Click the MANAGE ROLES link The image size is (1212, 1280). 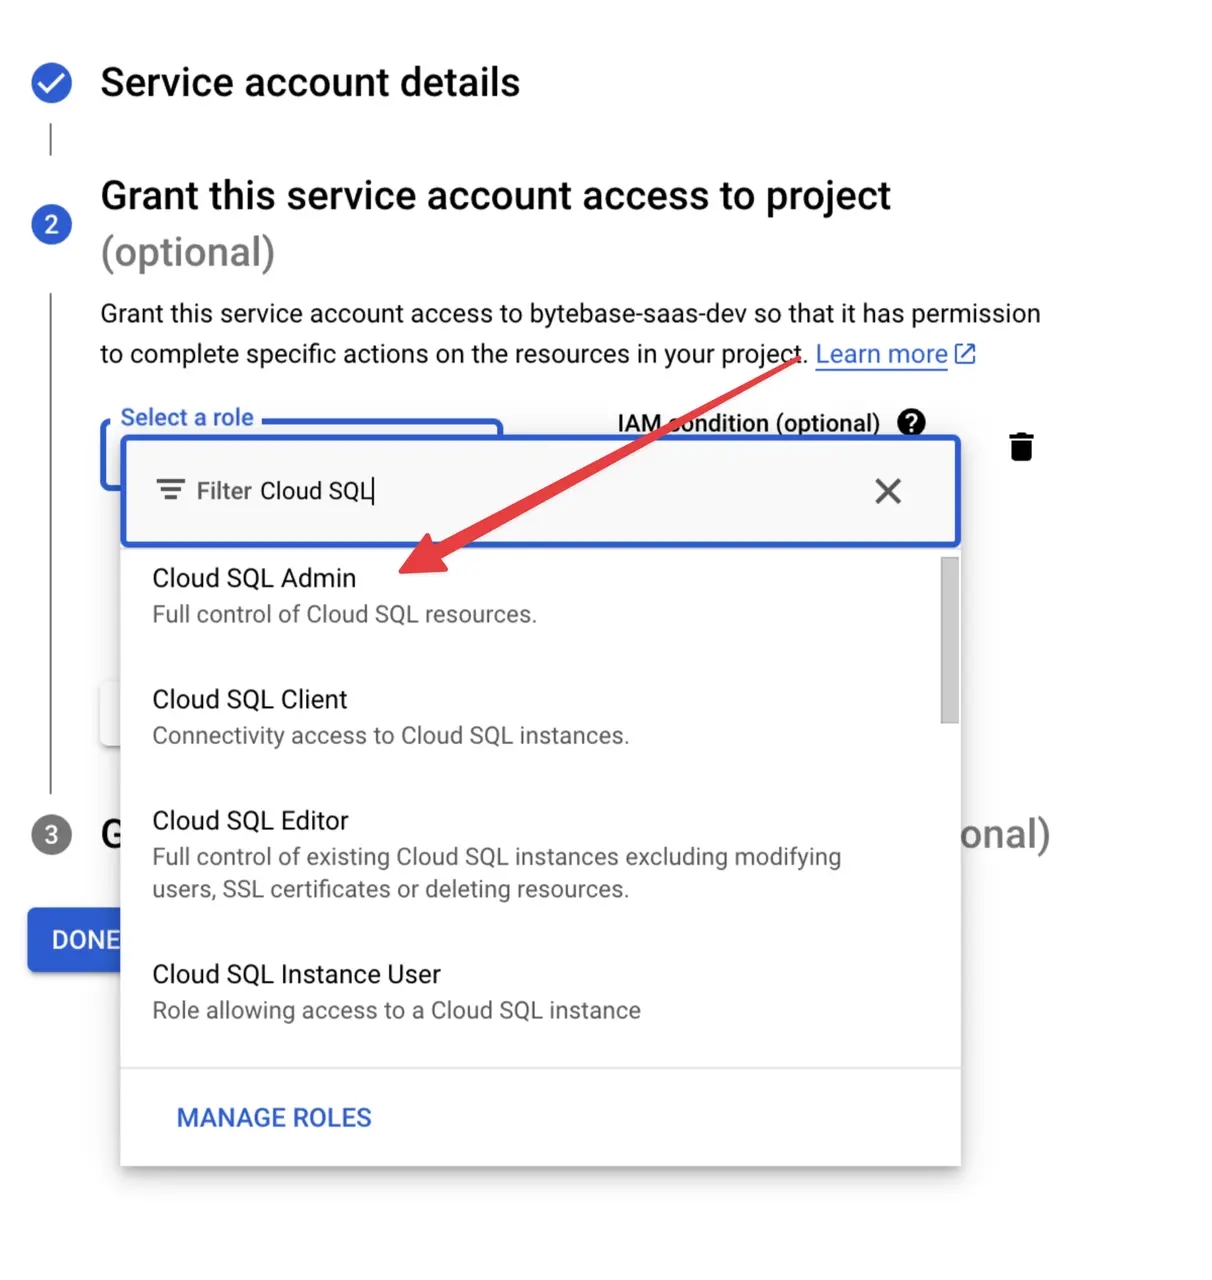tap(274, 1117)
